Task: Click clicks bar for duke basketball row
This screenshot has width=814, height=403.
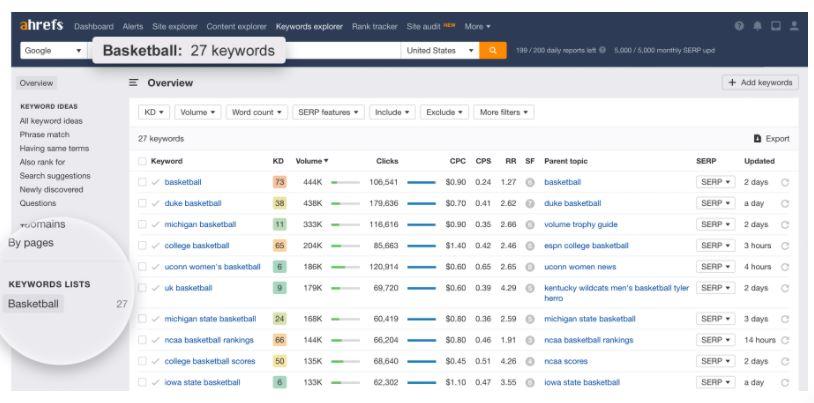Action: (421, 204)
